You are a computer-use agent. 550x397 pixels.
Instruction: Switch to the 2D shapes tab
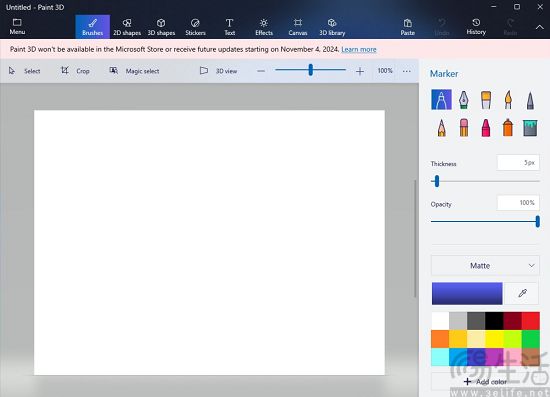click(x=127, y=27)
